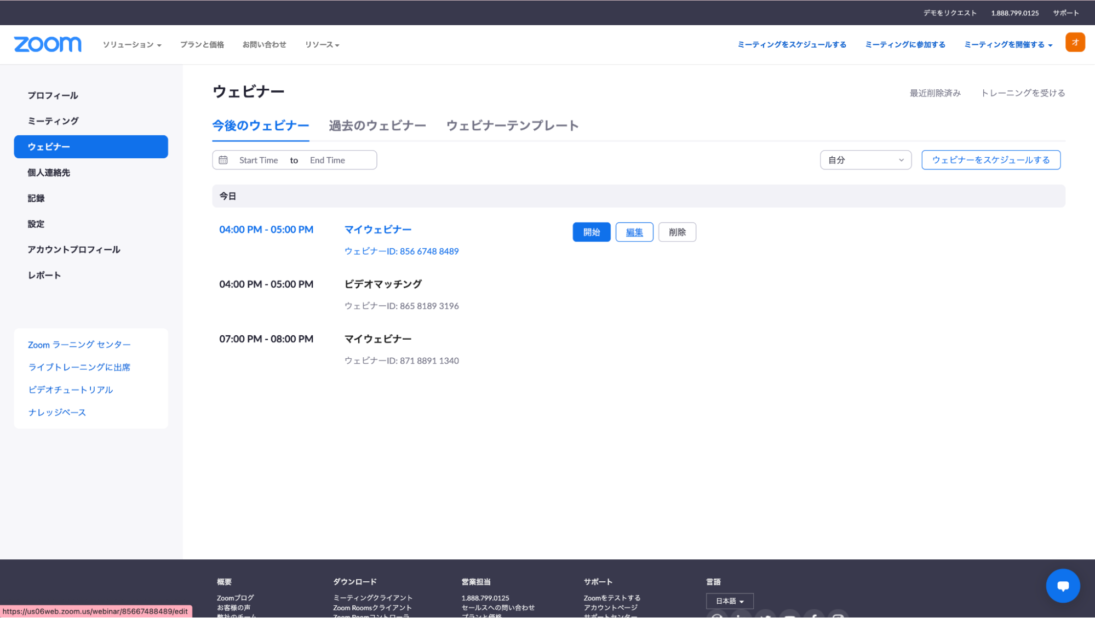Open Zoom ラーニング センター link
The width and height of the screenshot is (1095, 618).
coord(80,344)
